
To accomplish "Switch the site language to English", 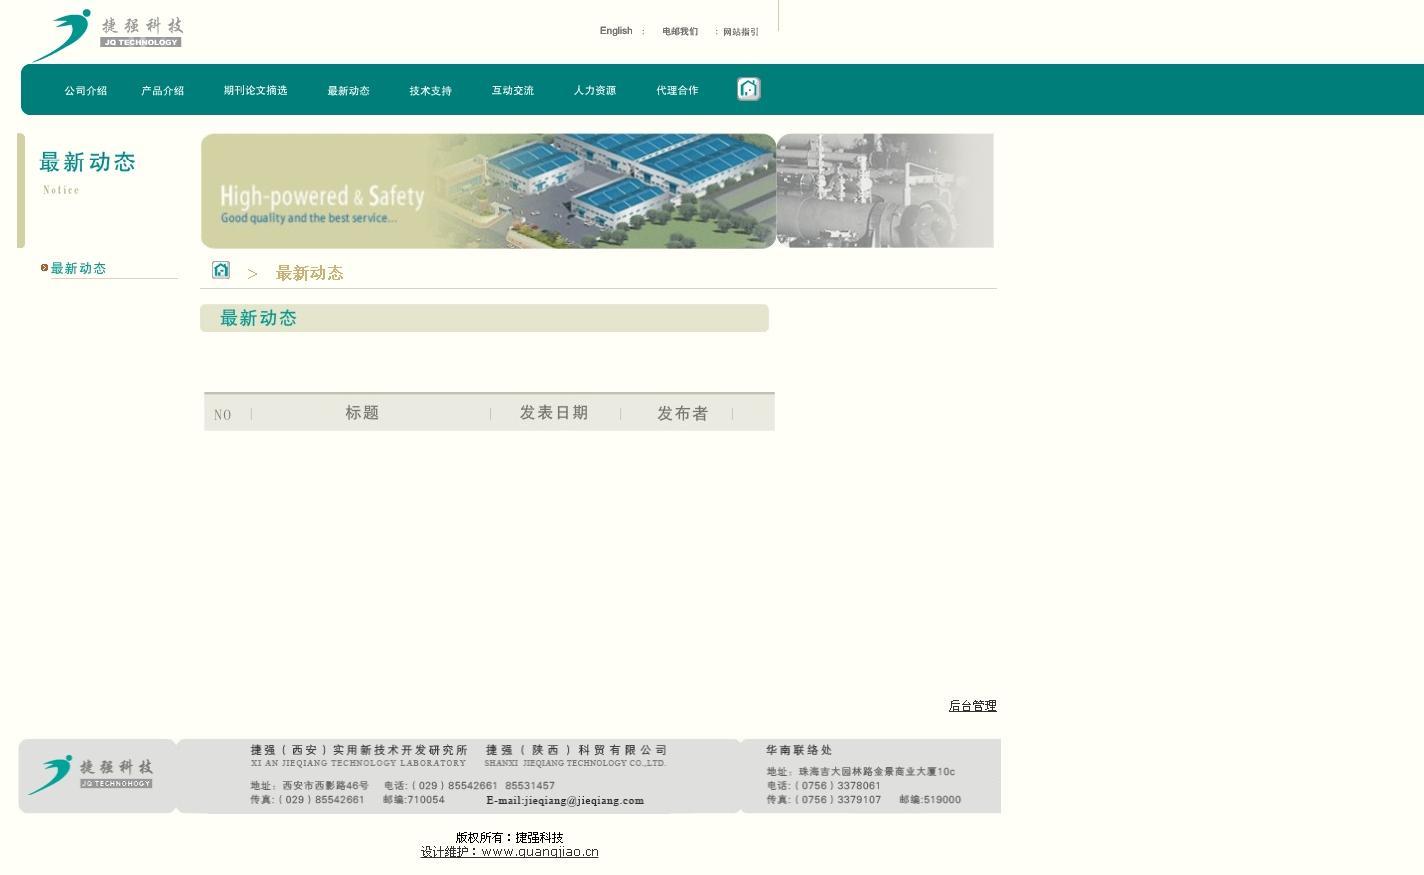I will pyautogui.click(x=616, y=31).
